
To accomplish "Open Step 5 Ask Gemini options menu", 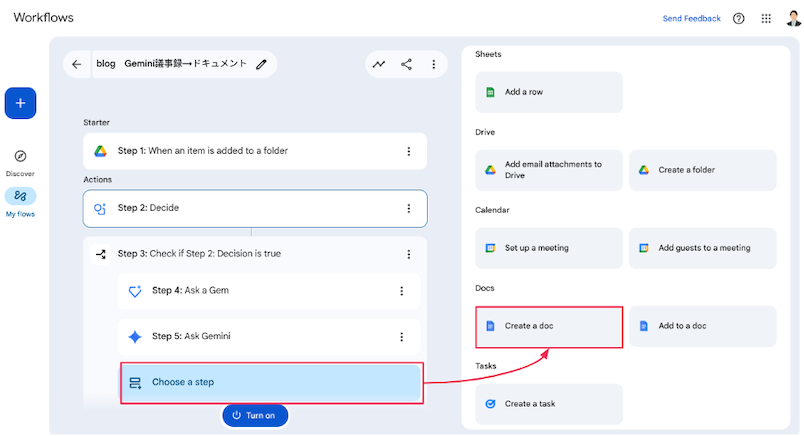I will (x=401, y=336).
